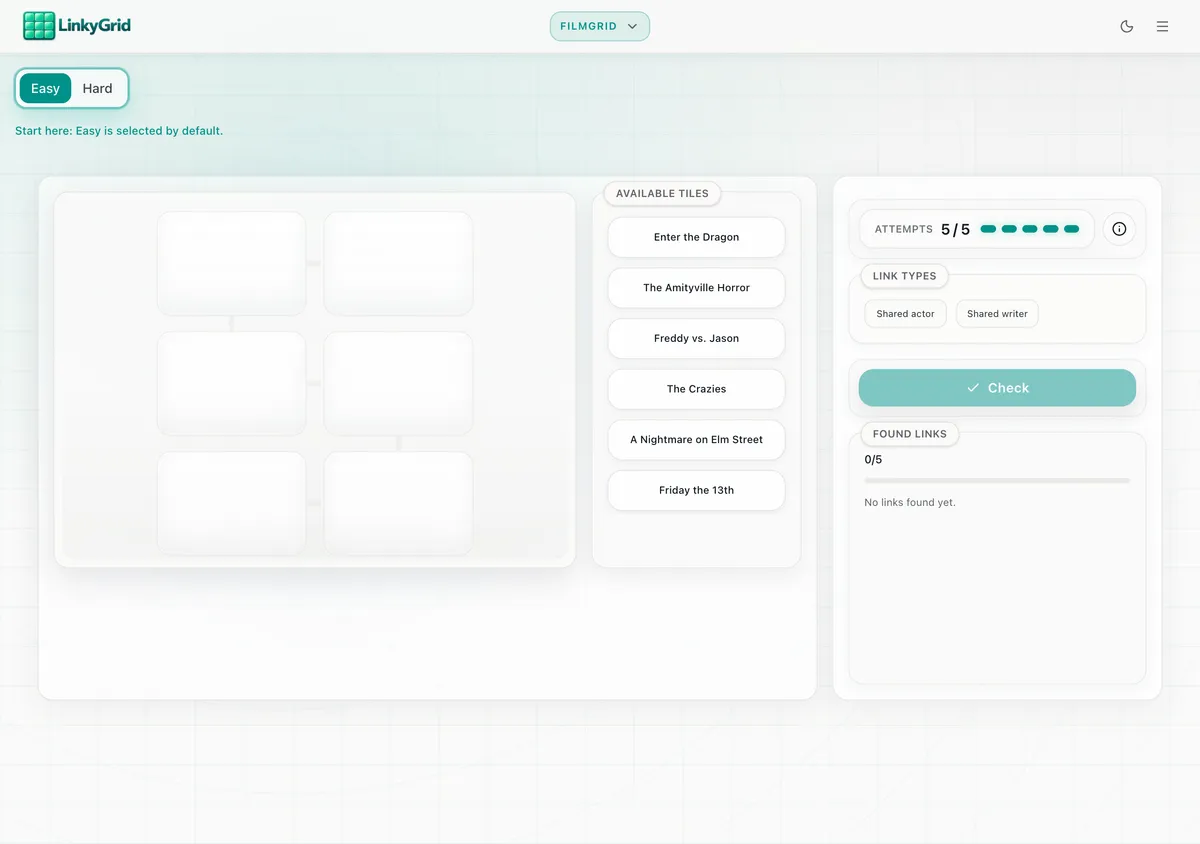Click the LinkyGrid brand name
The width and height of the screenshot is (1200, 844).
point(95,26)
